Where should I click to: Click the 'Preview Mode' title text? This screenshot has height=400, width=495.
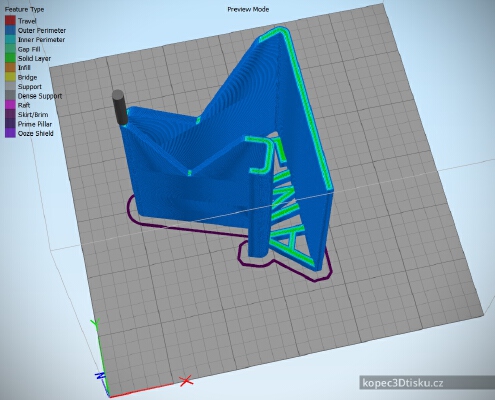point(248,9)
